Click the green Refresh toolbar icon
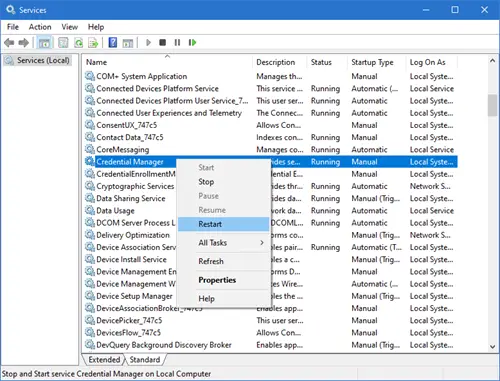 click(x=78, y=43)
